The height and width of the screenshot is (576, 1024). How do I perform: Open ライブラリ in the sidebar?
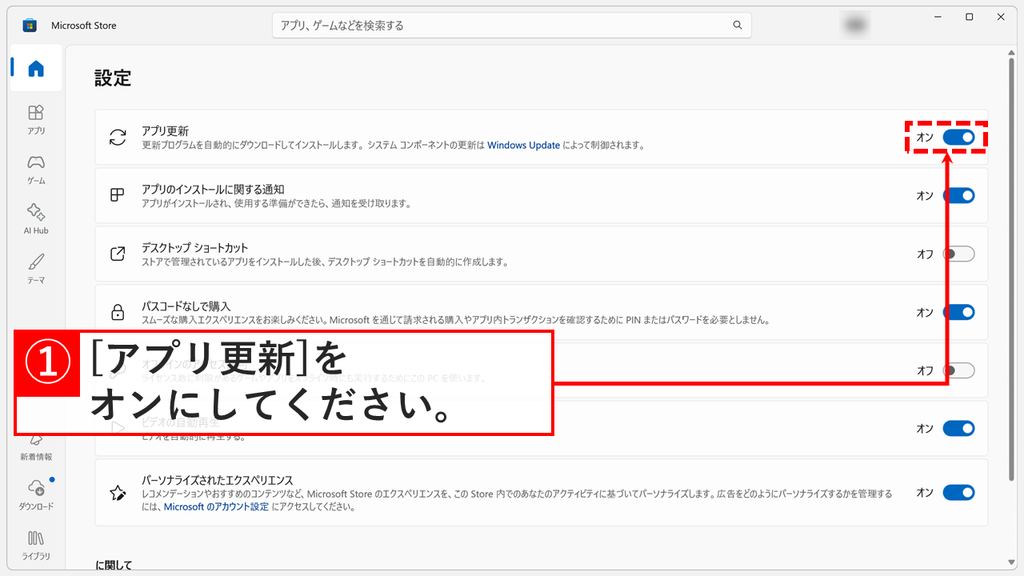tap(36, 545)
